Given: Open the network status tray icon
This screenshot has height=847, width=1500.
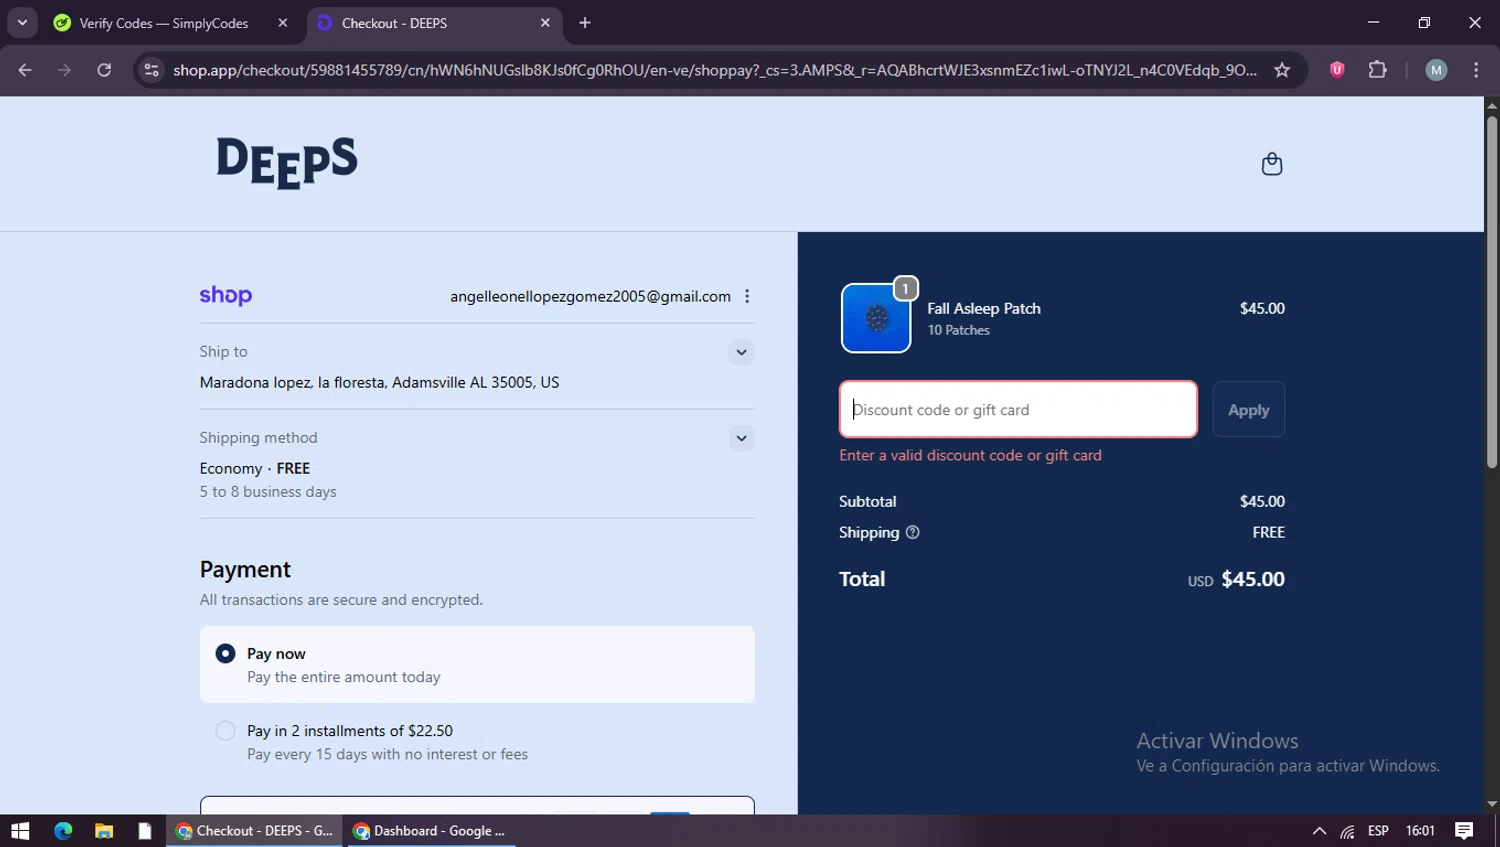Looking at the screenshot, I should coord(1348,831).
